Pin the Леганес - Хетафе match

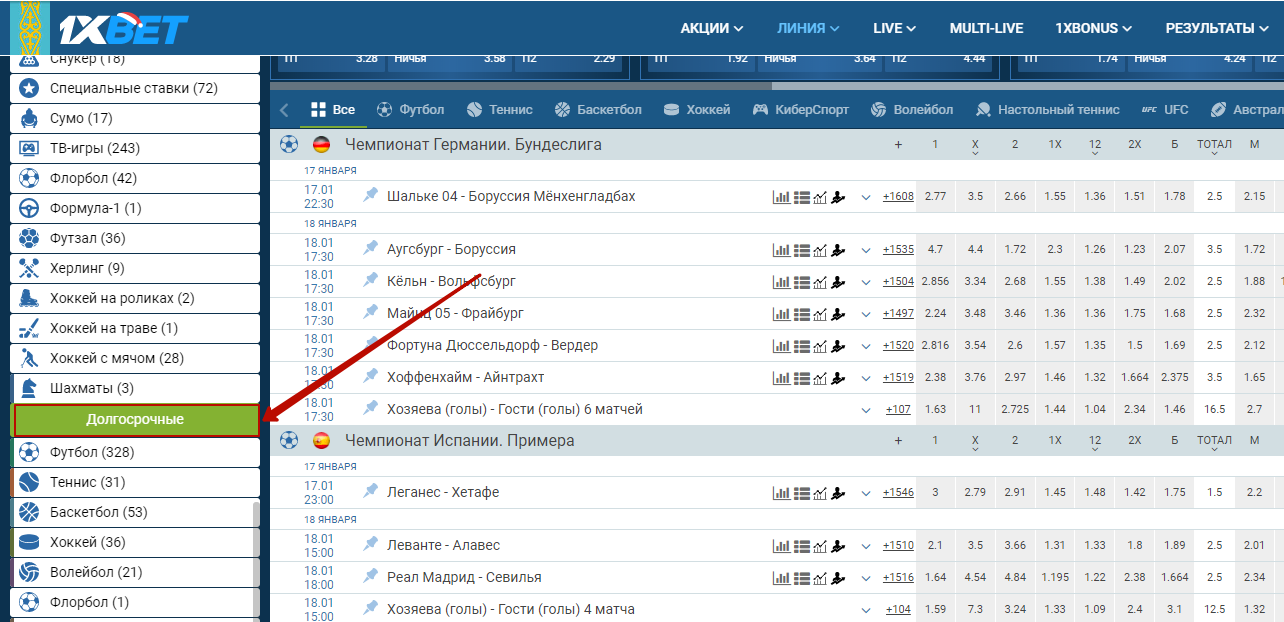[x=371, y=491]
